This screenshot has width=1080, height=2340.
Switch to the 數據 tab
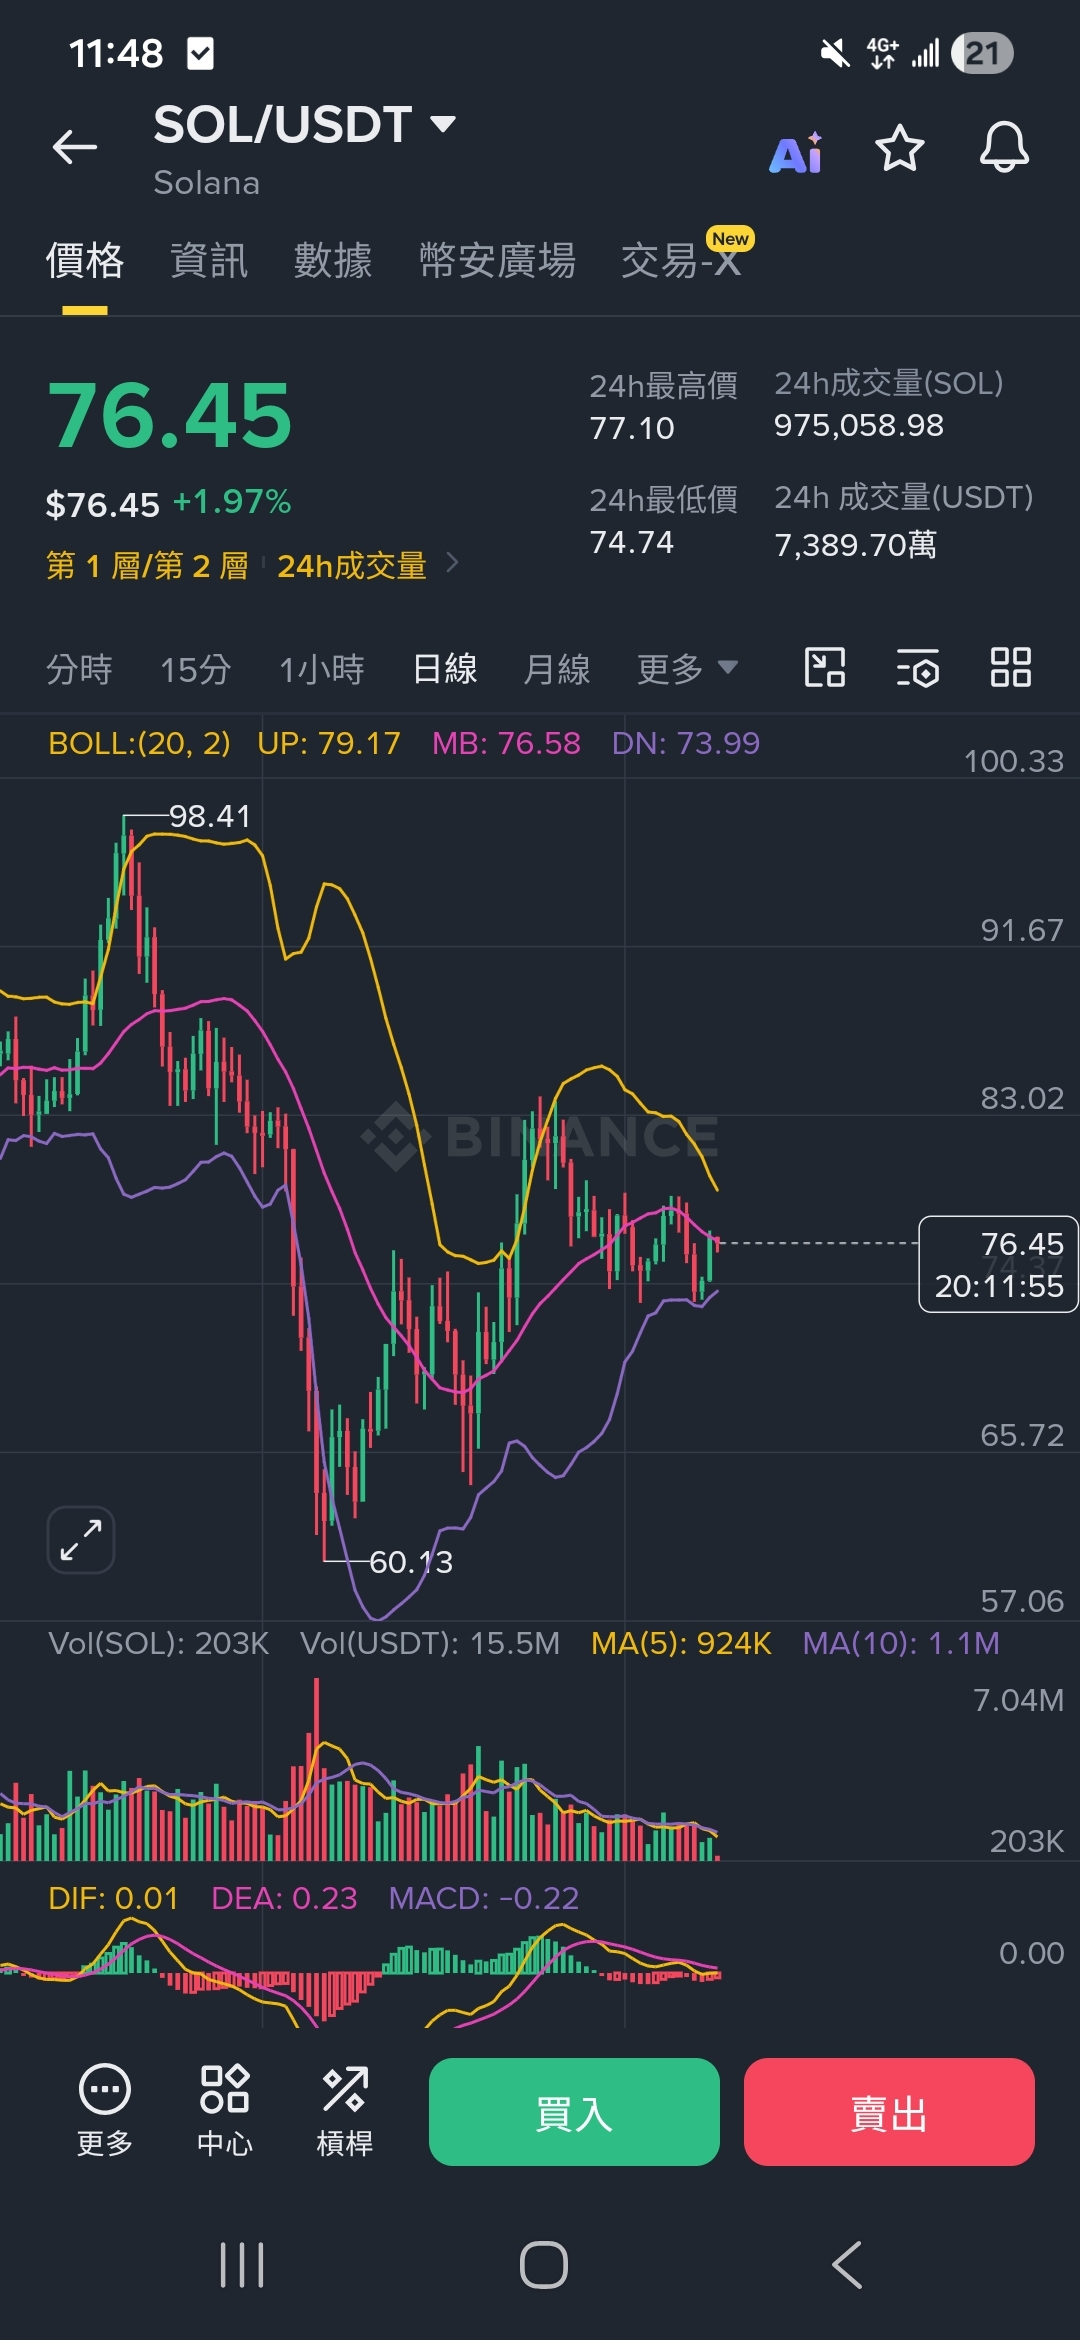[x=333, y=261]
